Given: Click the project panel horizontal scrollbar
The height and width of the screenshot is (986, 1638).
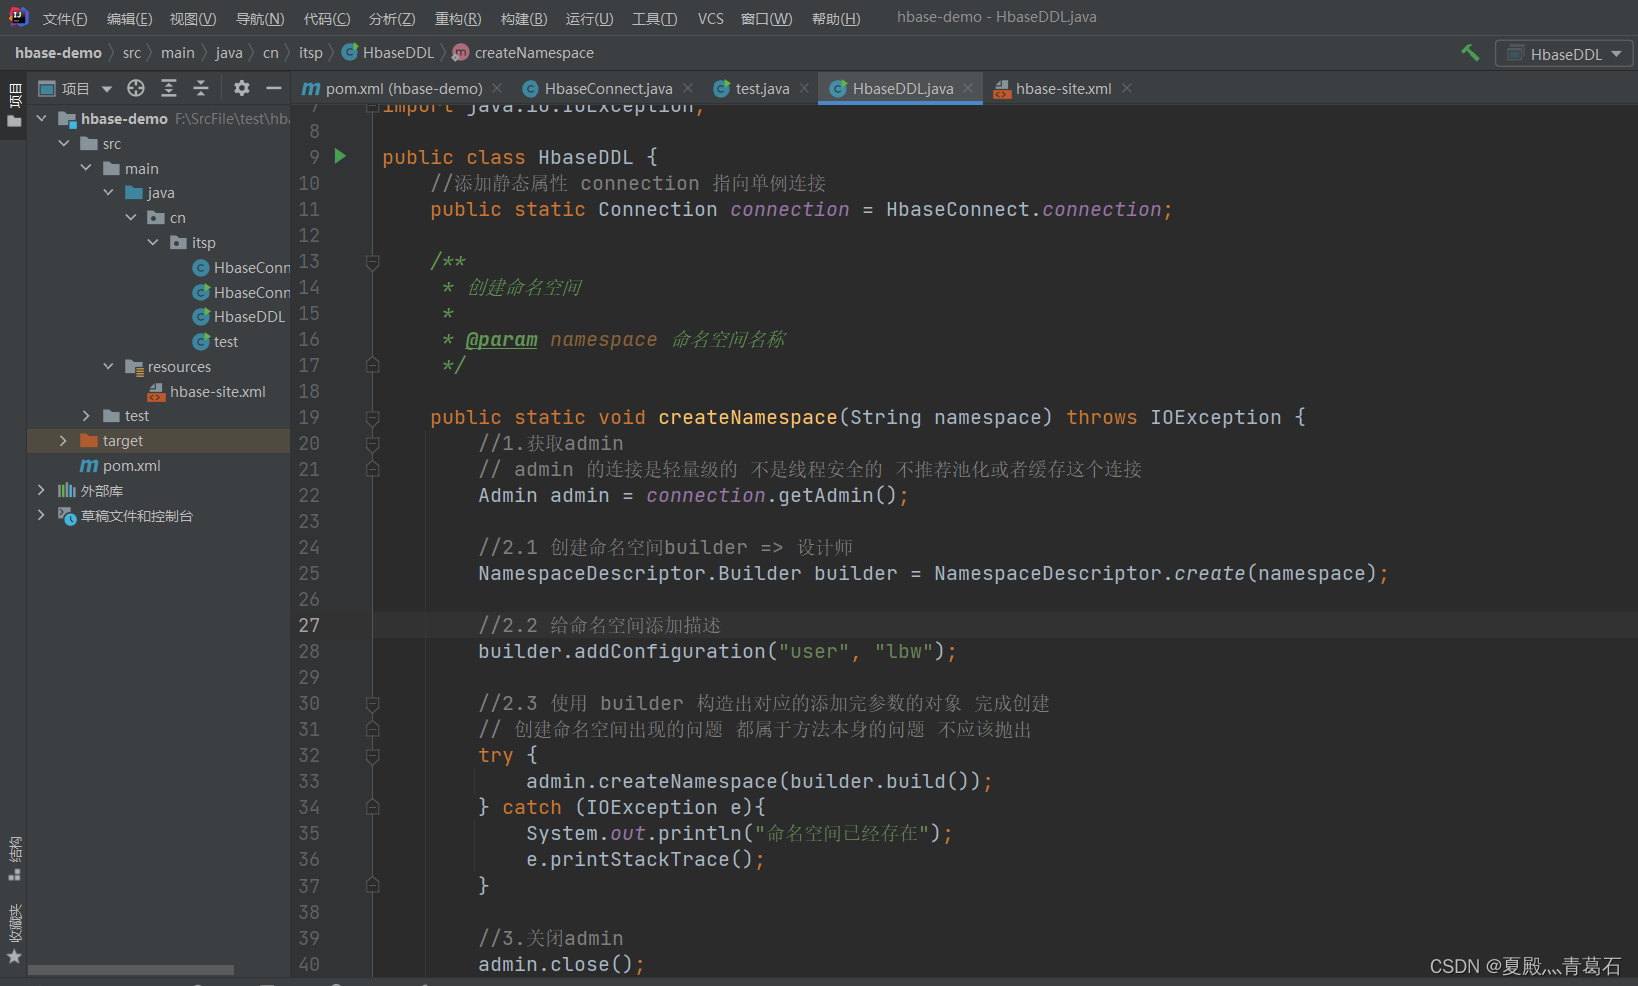Looking at the screenshot, I should point(131,970).
